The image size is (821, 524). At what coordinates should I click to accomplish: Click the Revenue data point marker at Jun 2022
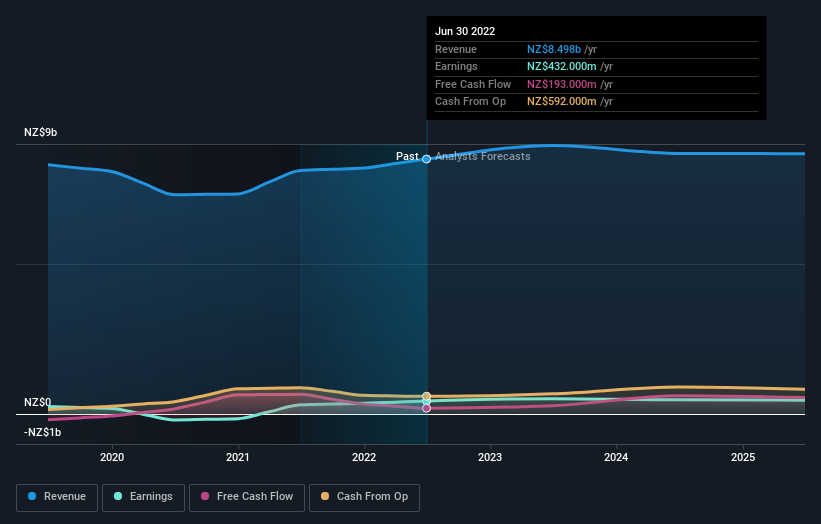tap(427, 159)
